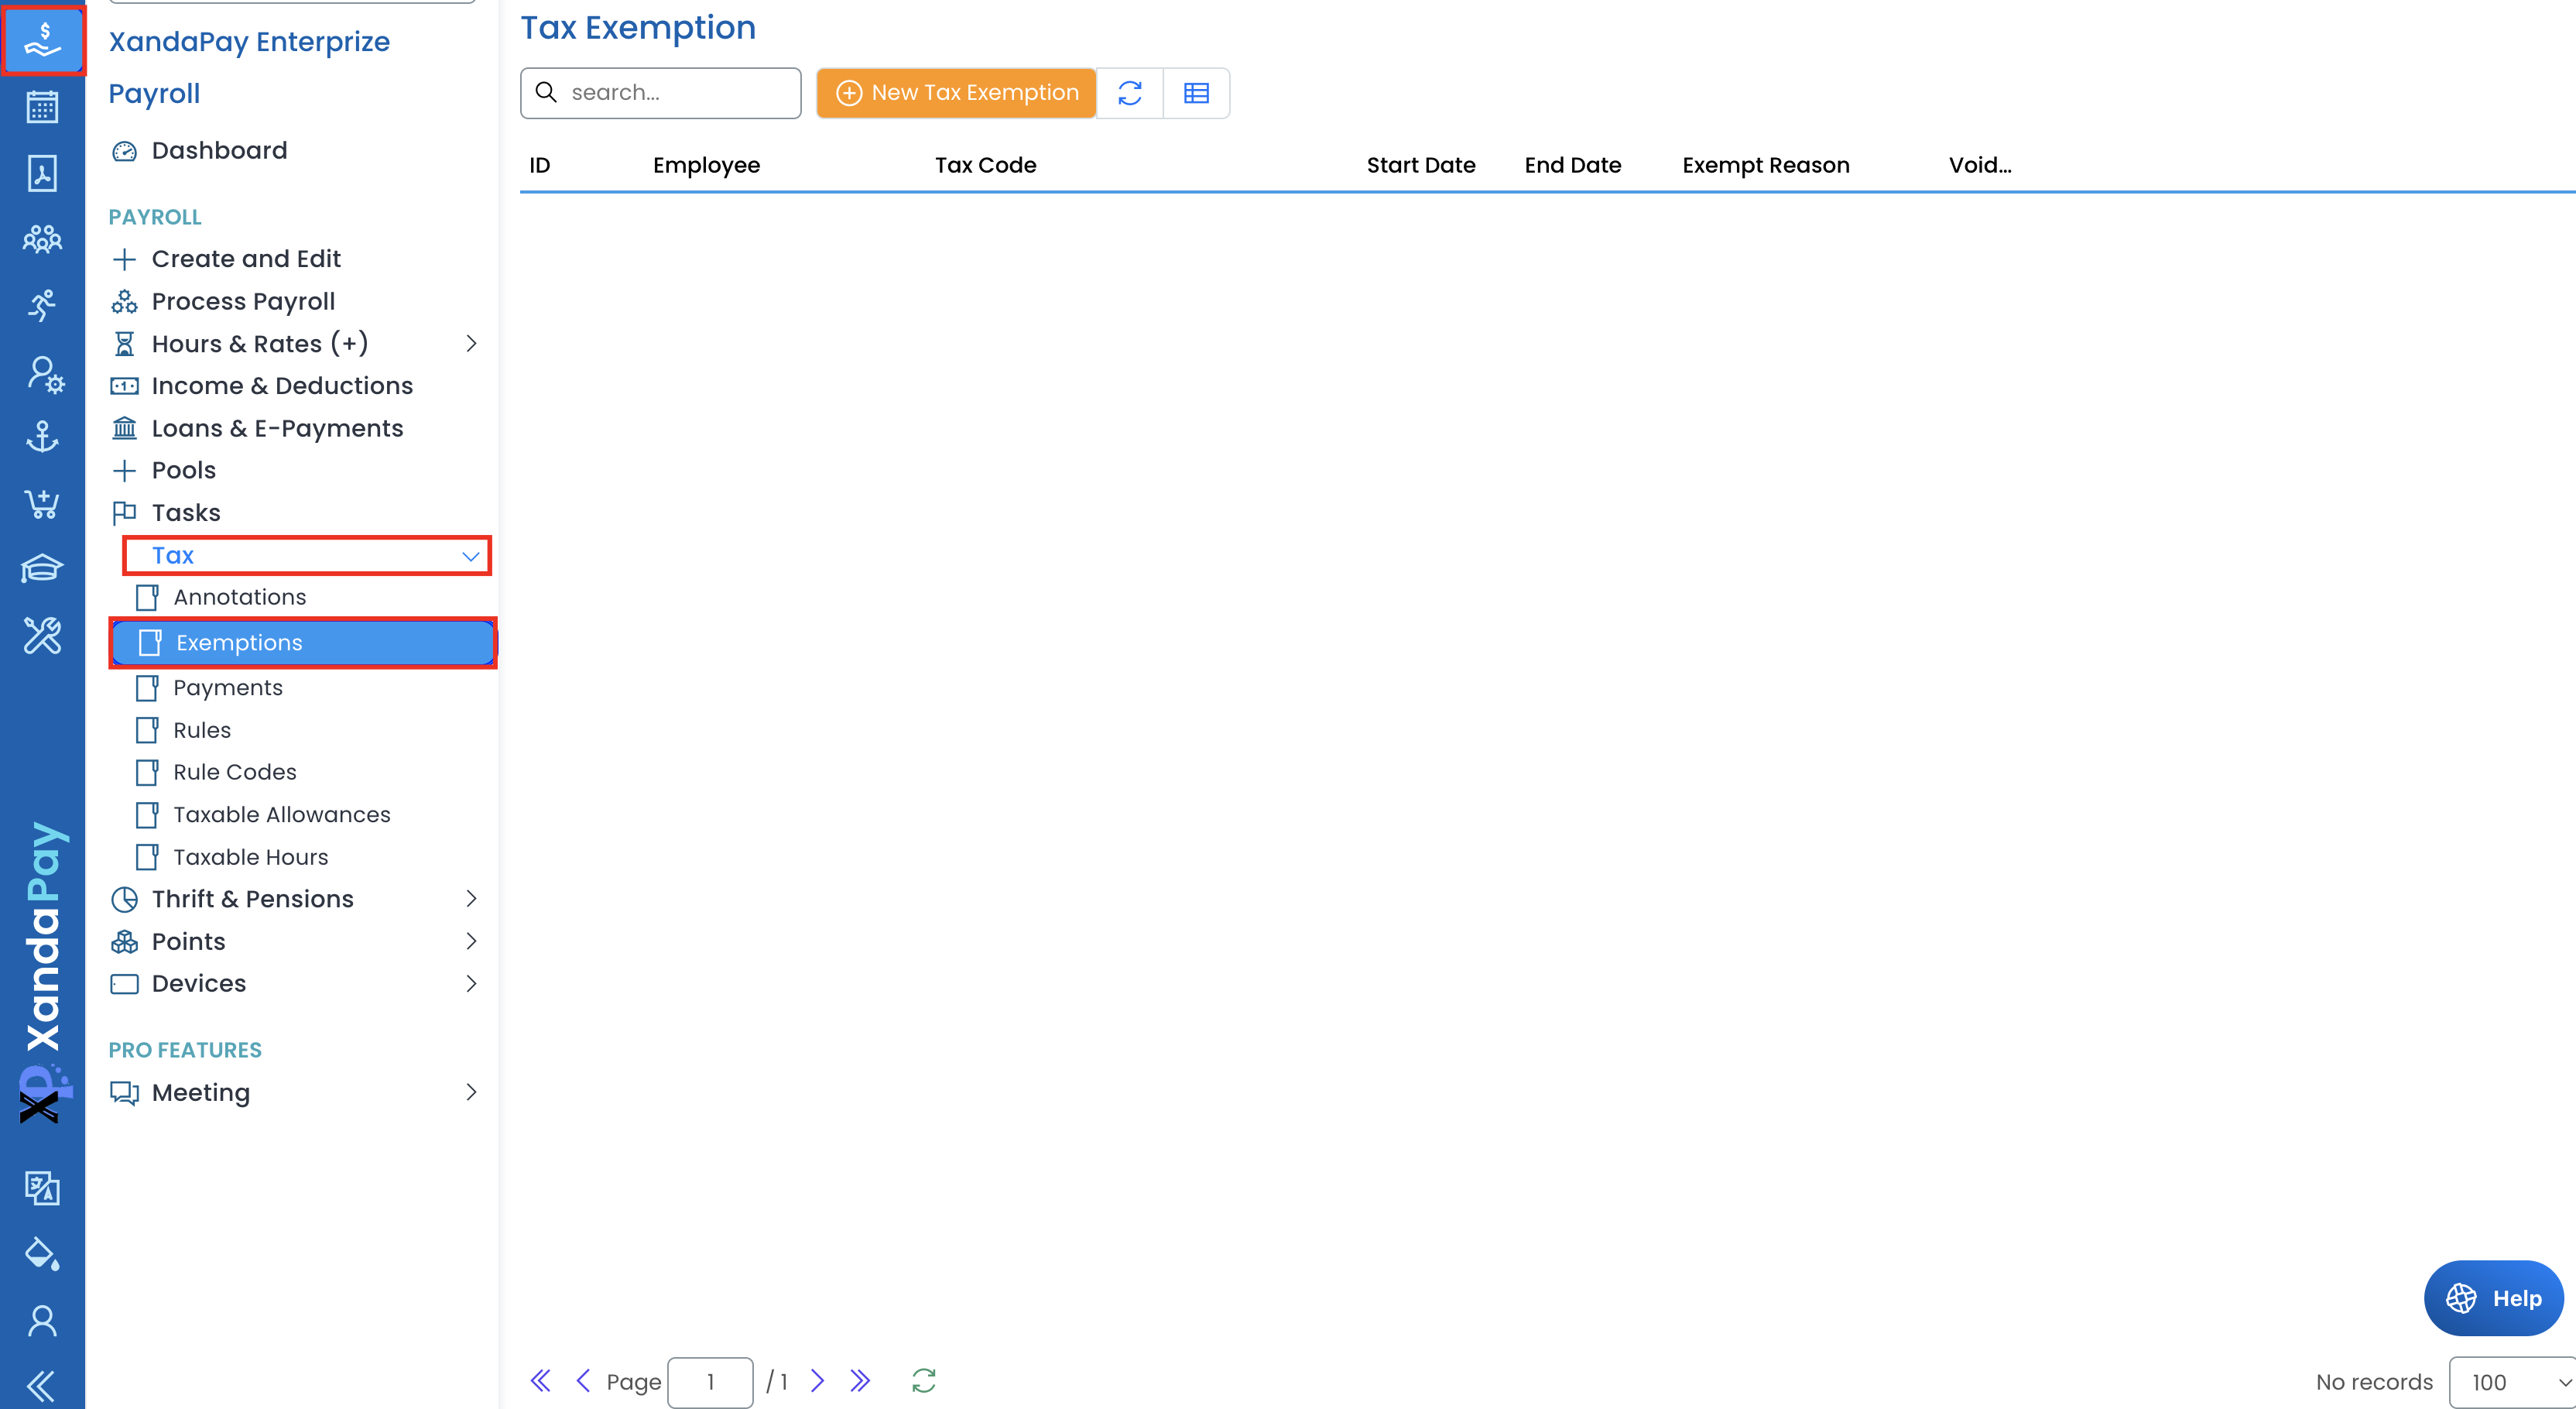Click the PDF reports sidebar icon
This screenshot has height=1409, width=2576.
point(42,173)
